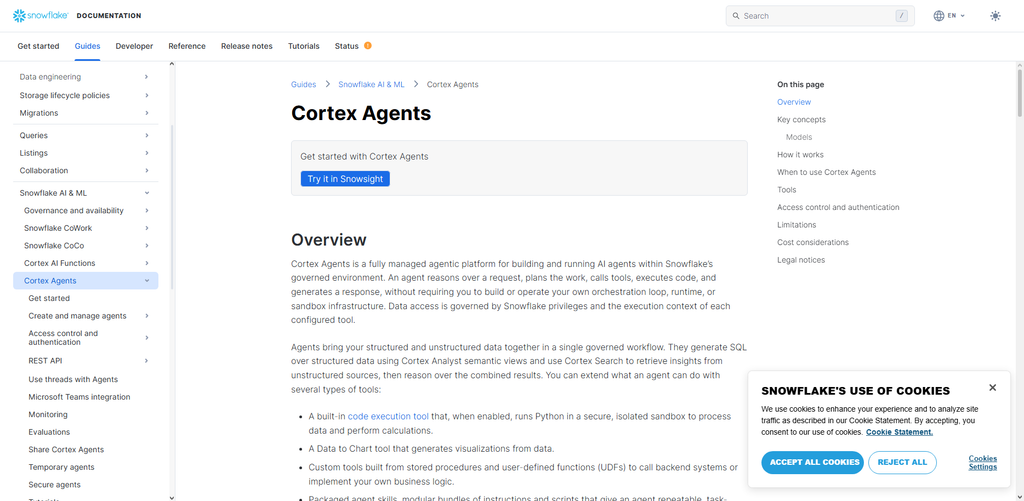
Task: Expand the Create and manage agents chevron
Action: pyautogui.click(x=147, y=315)
